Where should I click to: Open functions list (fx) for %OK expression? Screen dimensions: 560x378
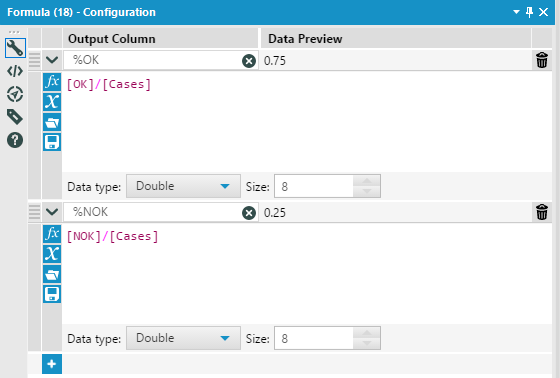pos(52,82)
